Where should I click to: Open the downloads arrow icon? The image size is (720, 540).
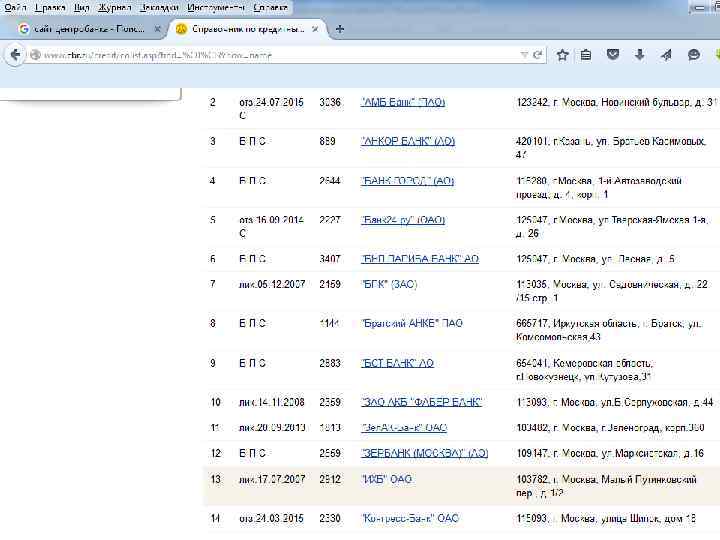[x=639, y=56]
